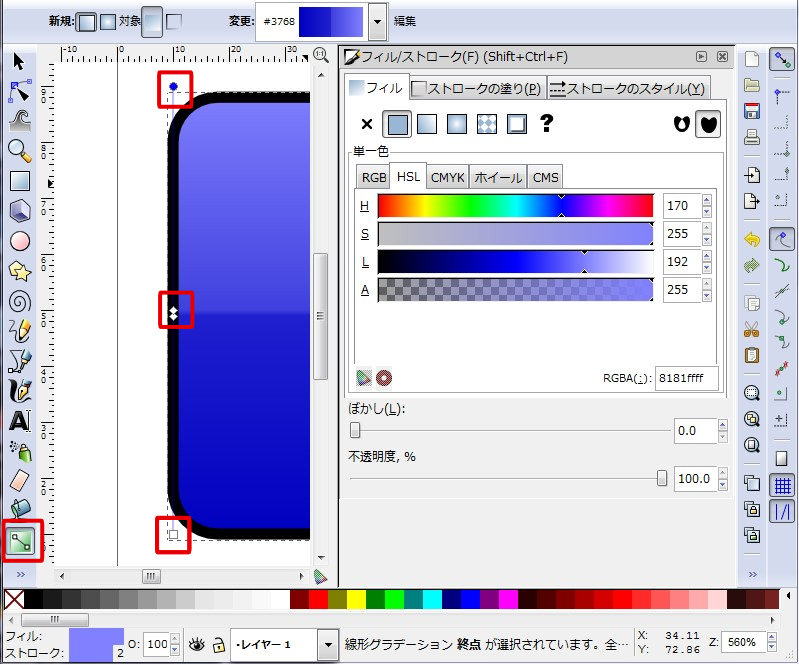Select the Paint Bucket tool
This screenshot has height=664, width=799.
click(x=20, y=508)
